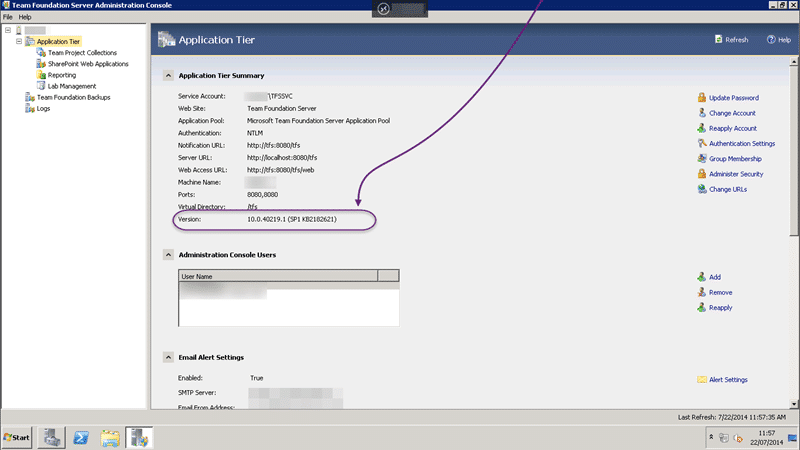
Task: Click the main pane vertical scrollbar
Action: click(793, 151)
